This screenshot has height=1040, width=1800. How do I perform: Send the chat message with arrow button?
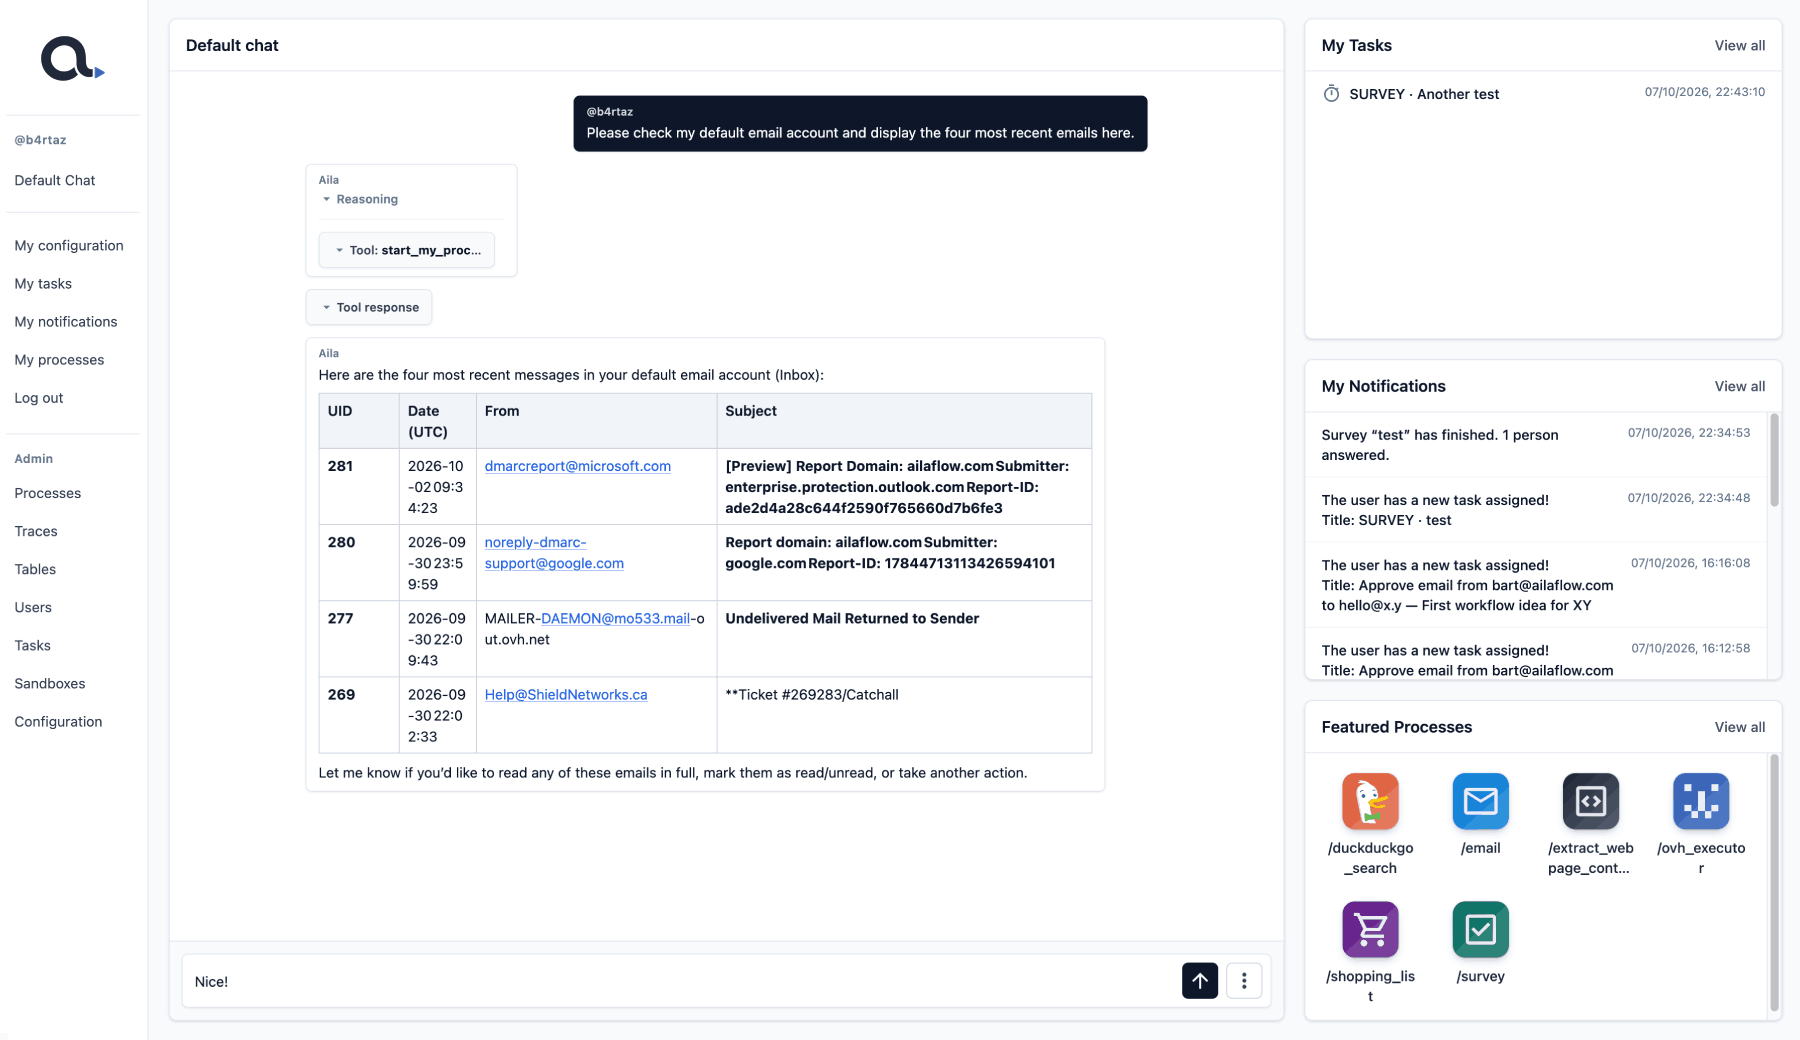[1200, 981]
